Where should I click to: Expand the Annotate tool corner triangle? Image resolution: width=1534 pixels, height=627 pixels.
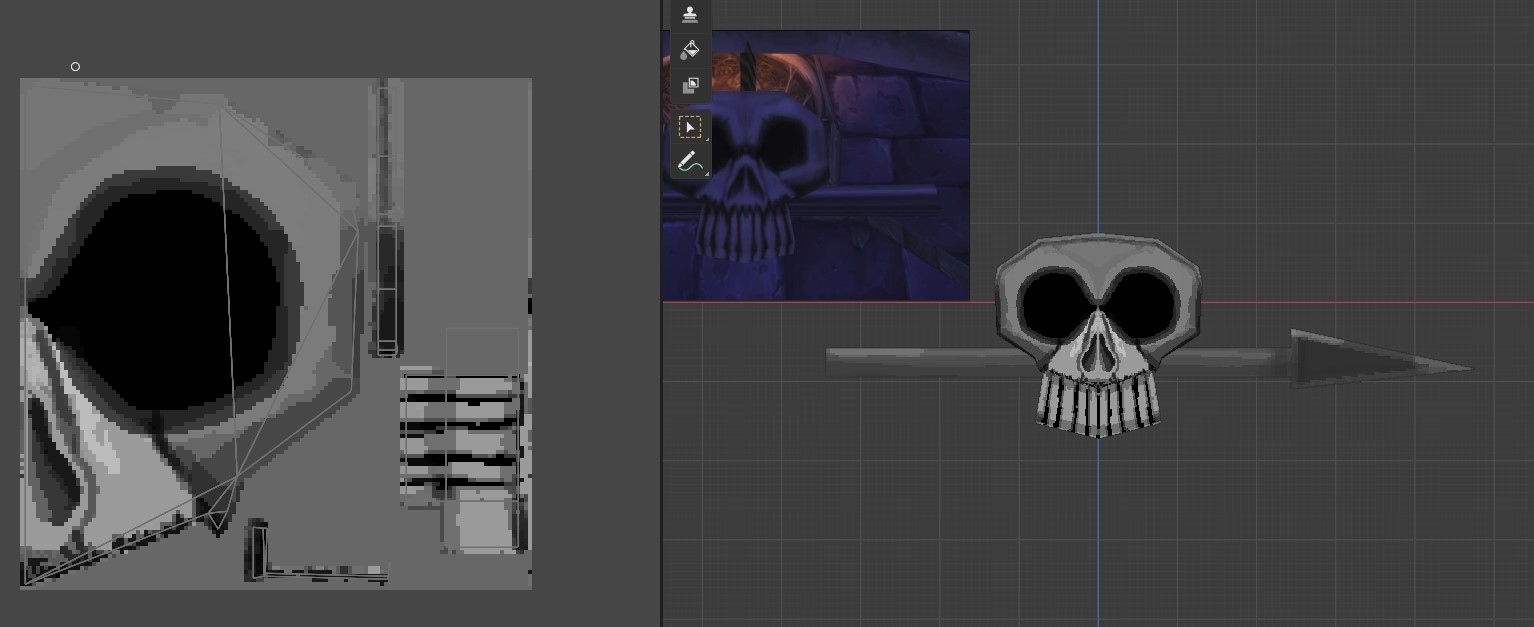pos(706,175)
